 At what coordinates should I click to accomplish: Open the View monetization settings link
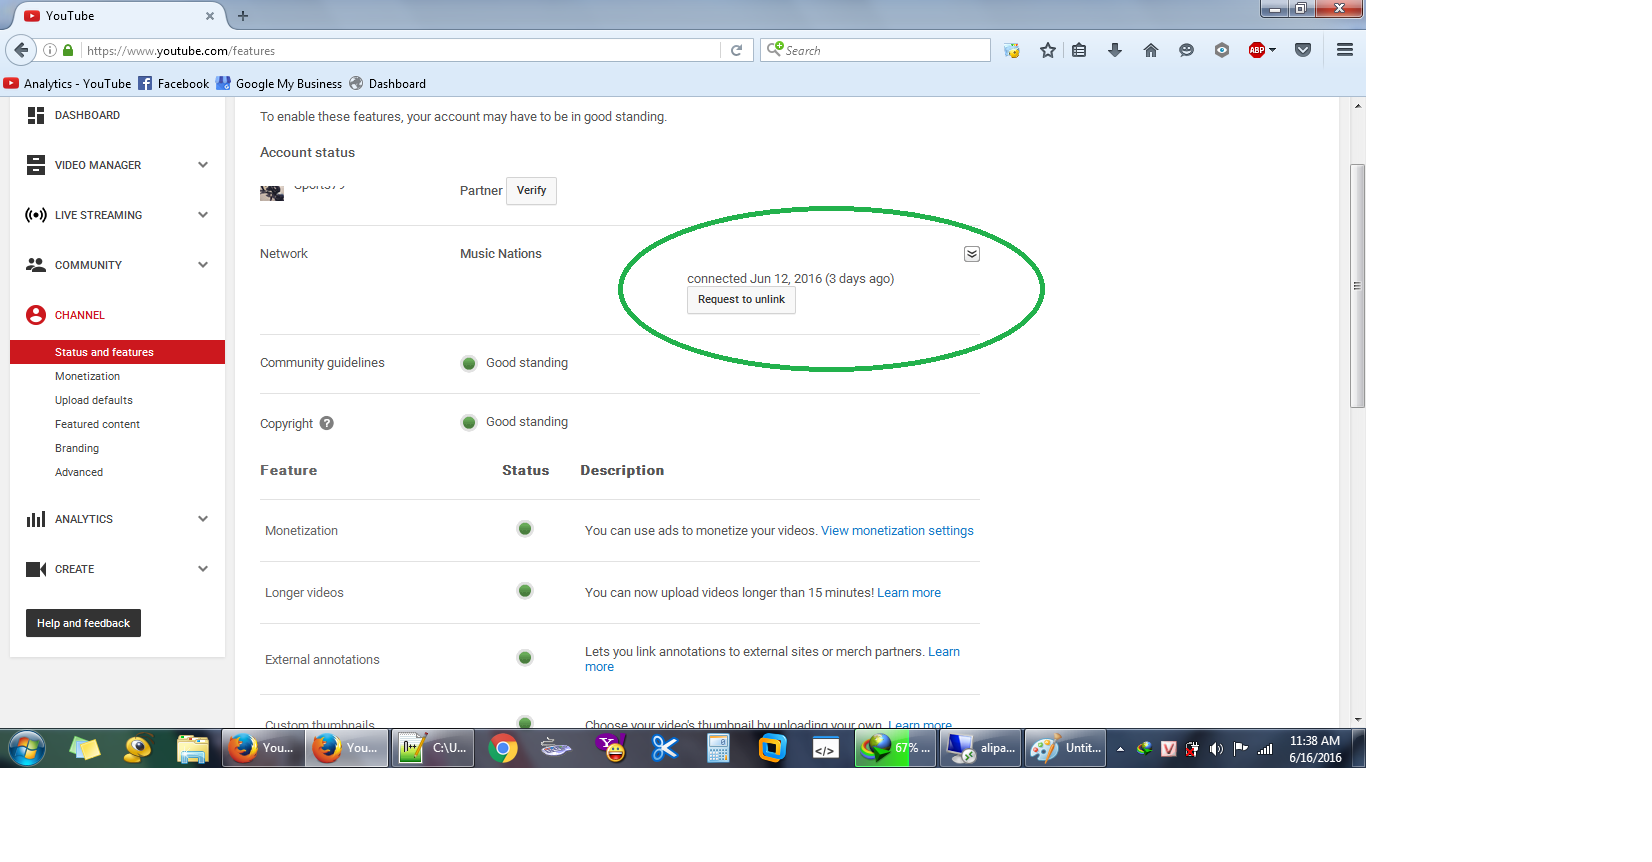coord(897,531)
